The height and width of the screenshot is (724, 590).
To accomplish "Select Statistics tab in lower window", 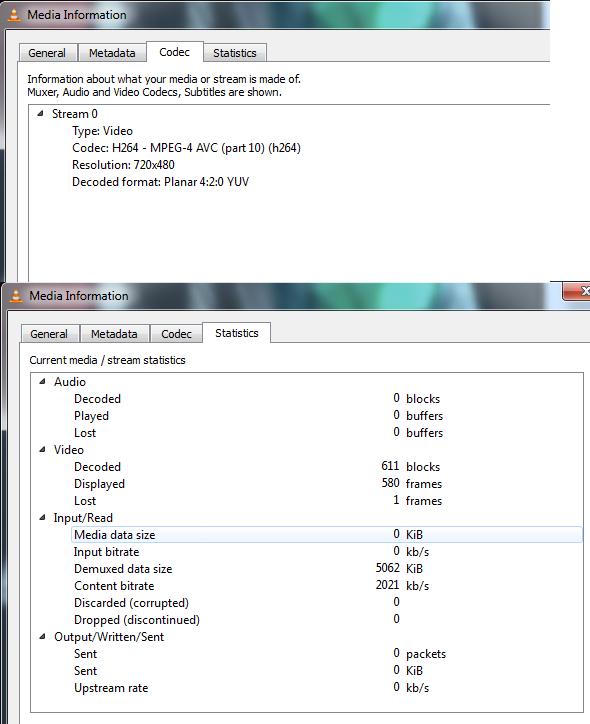I will tap(237, 333).
